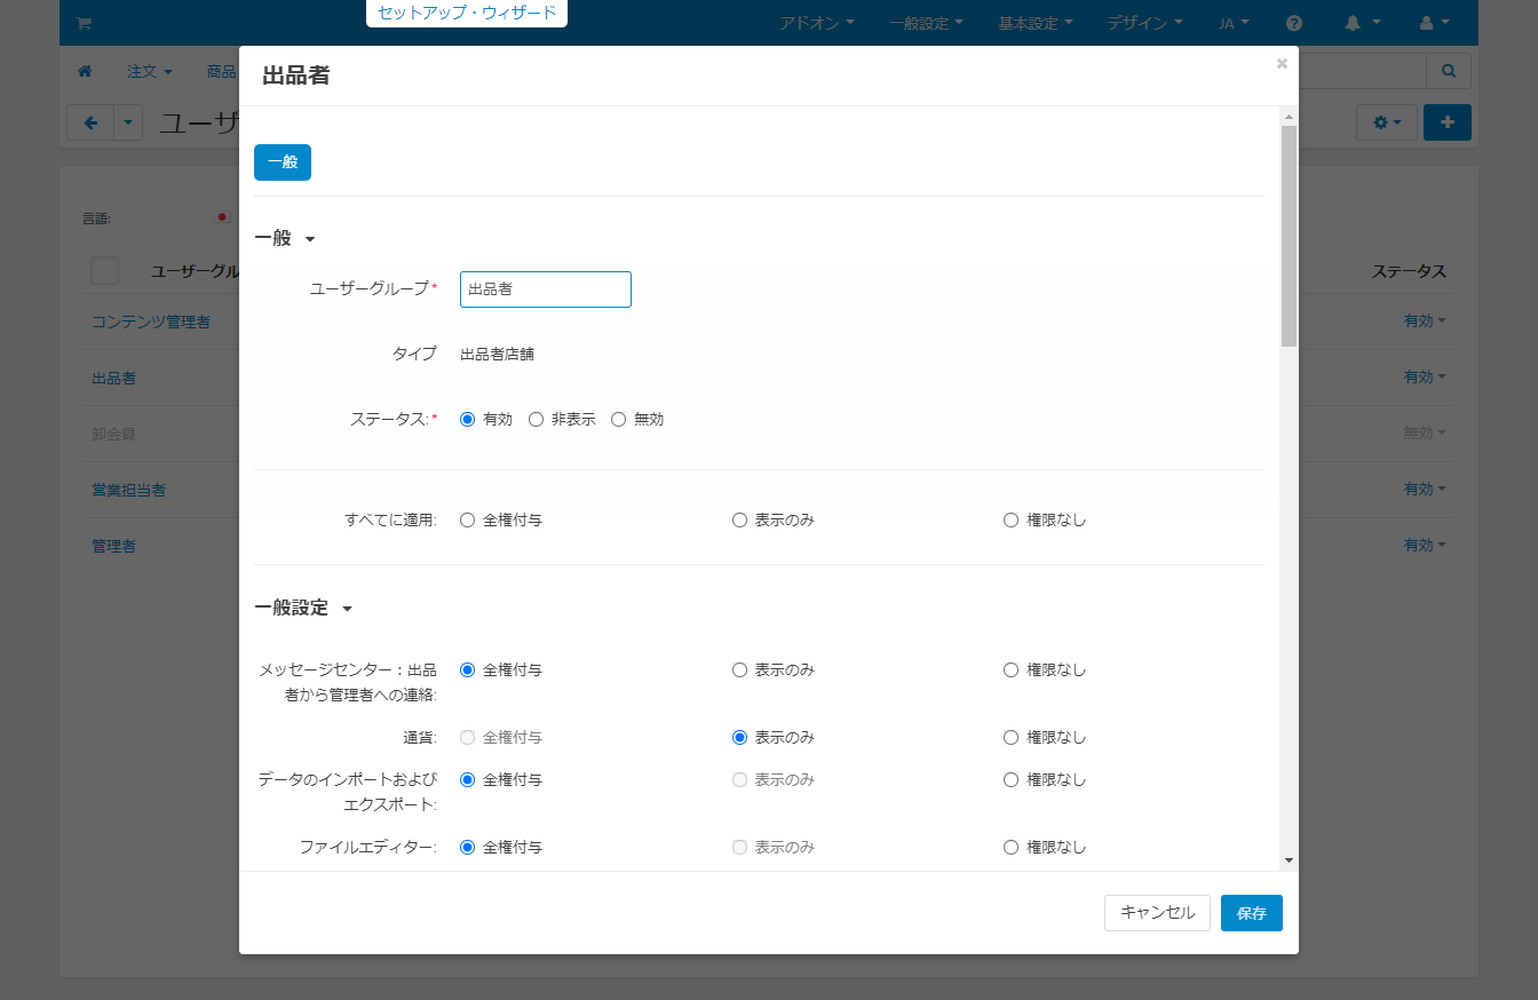Select the 一般 tab in dialog
Viewport: 1538px width, 1000px height.
tap(282, 162)
